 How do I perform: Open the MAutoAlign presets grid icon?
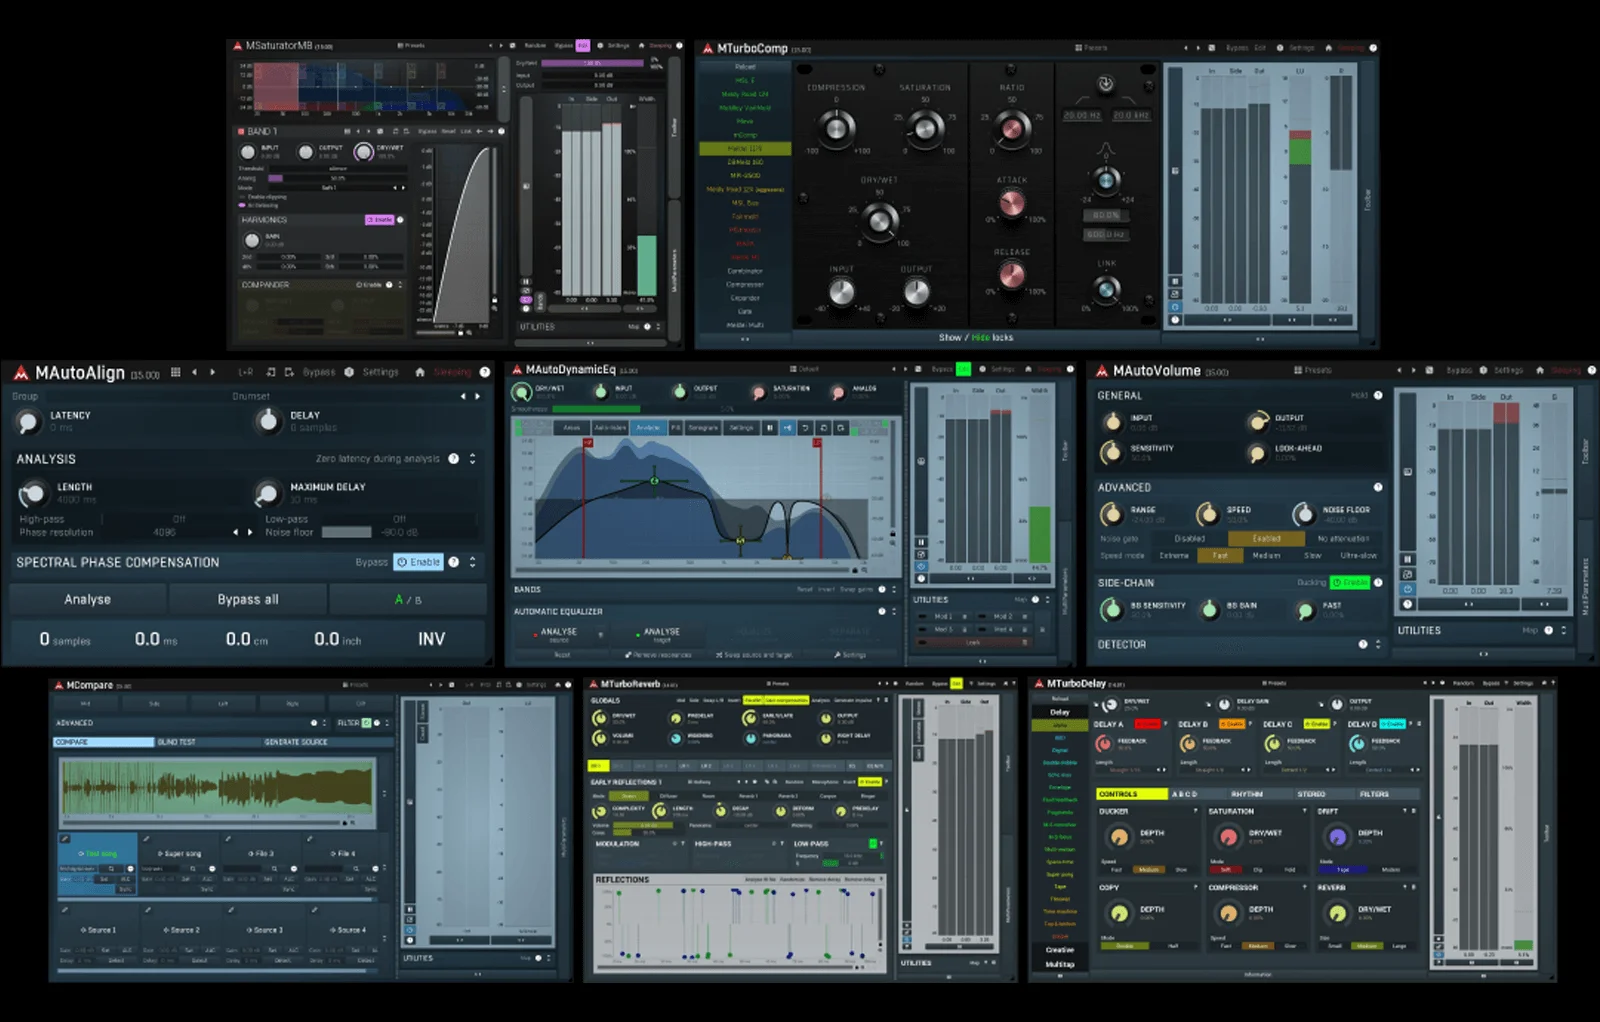tap(175, 372)
